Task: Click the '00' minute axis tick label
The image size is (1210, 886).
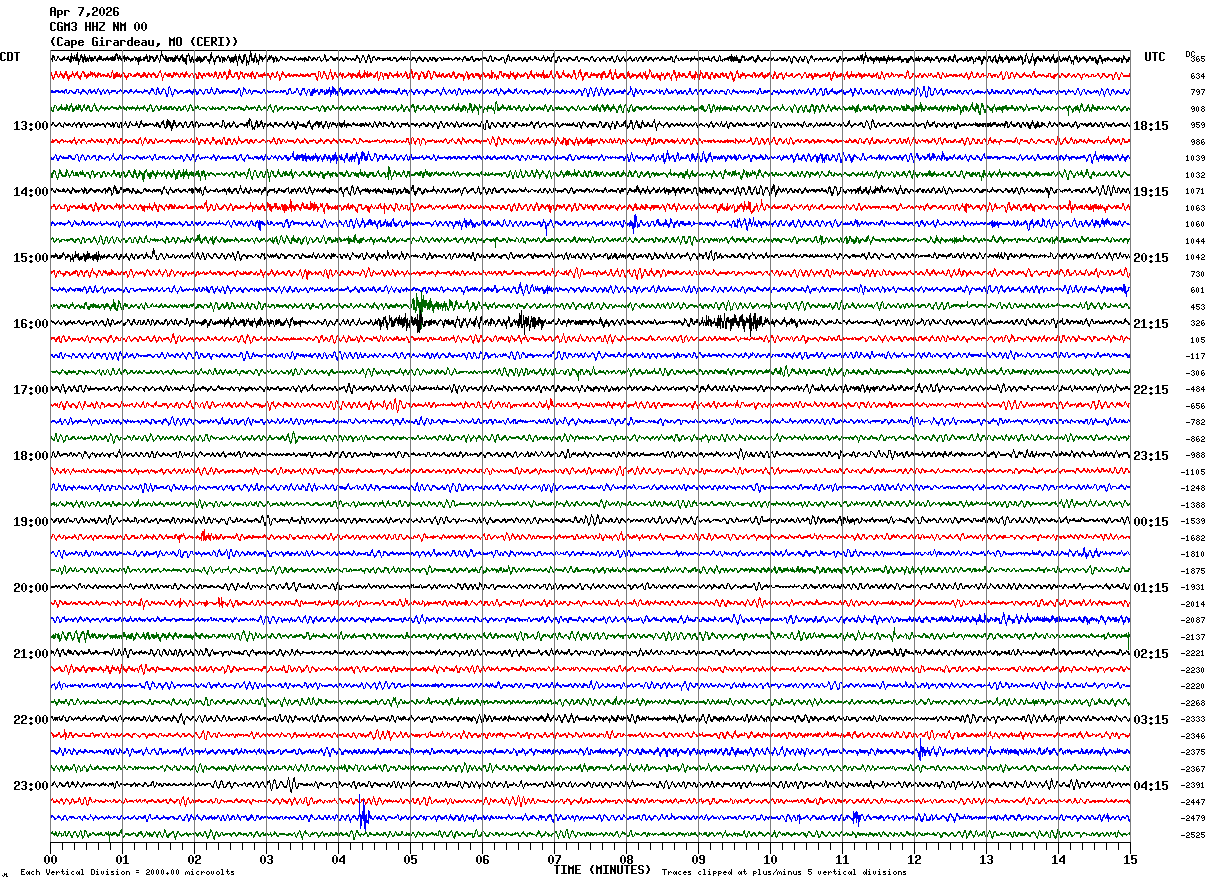Action: [50, 859]
